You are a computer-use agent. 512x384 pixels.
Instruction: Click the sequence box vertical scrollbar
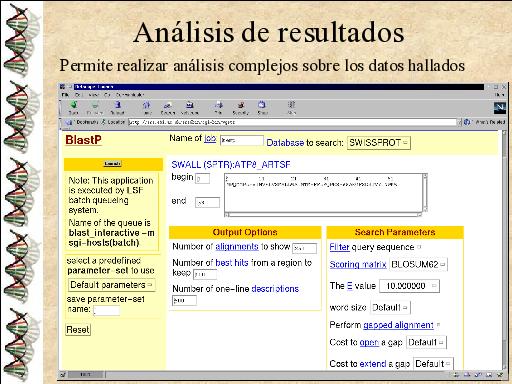(x=425, y=192)
